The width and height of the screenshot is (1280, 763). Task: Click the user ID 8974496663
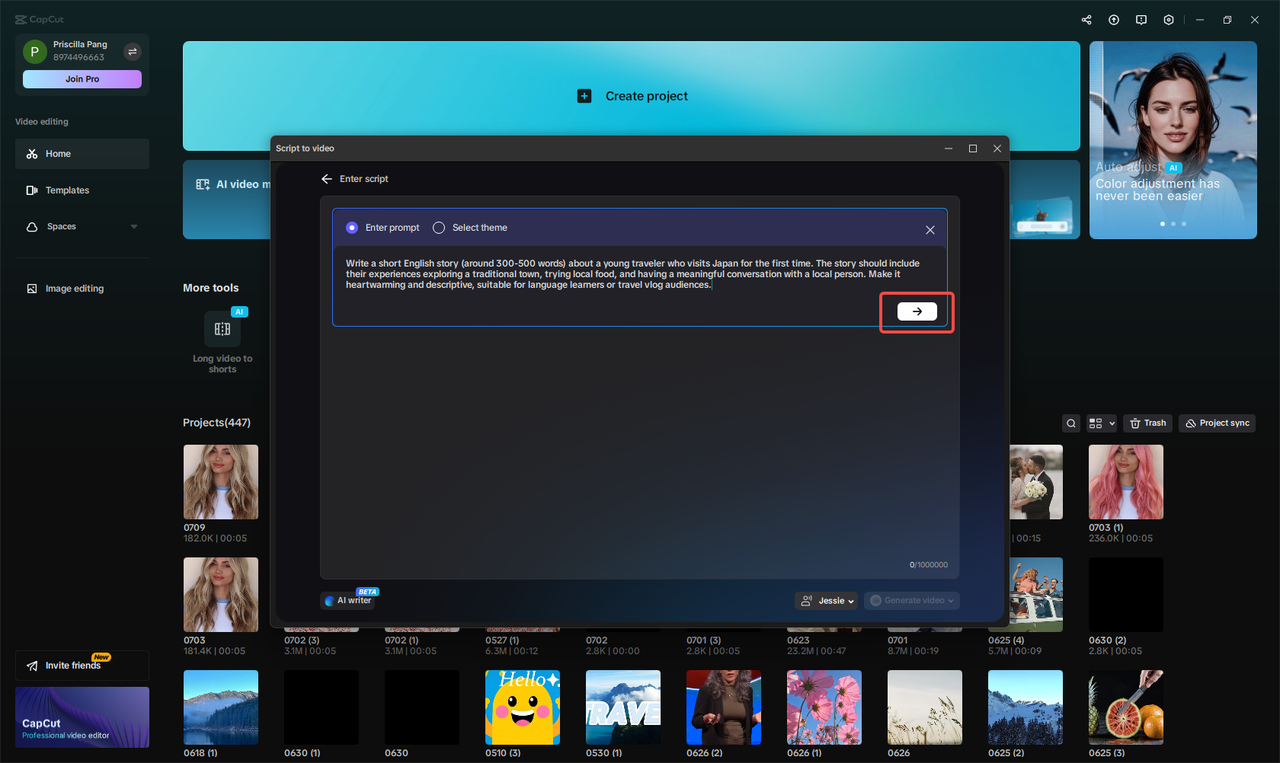[x=79, y=58]
